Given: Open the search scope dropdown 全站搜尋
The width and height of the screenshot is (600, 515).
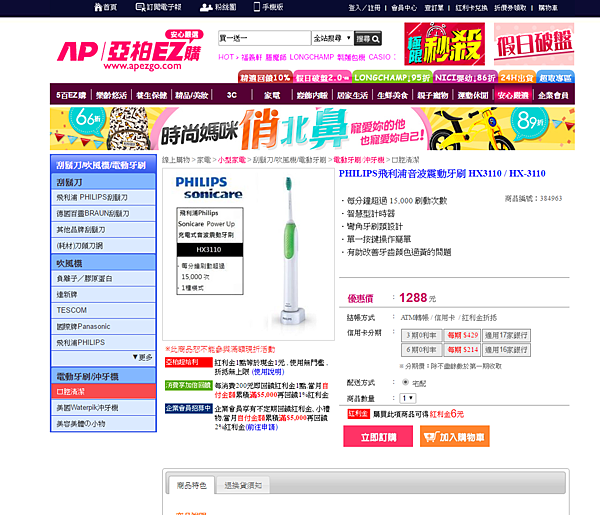Looking at the screenshot, I should [x=332, y=38].
